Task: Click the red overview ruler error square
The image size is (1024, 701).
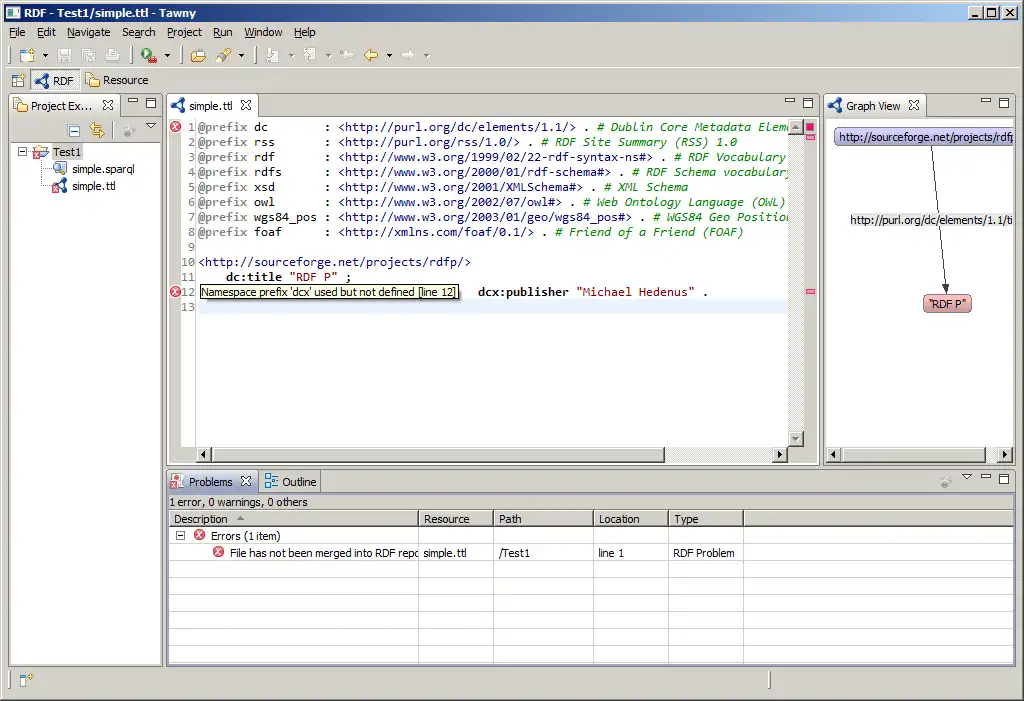Action: point(810,127)
